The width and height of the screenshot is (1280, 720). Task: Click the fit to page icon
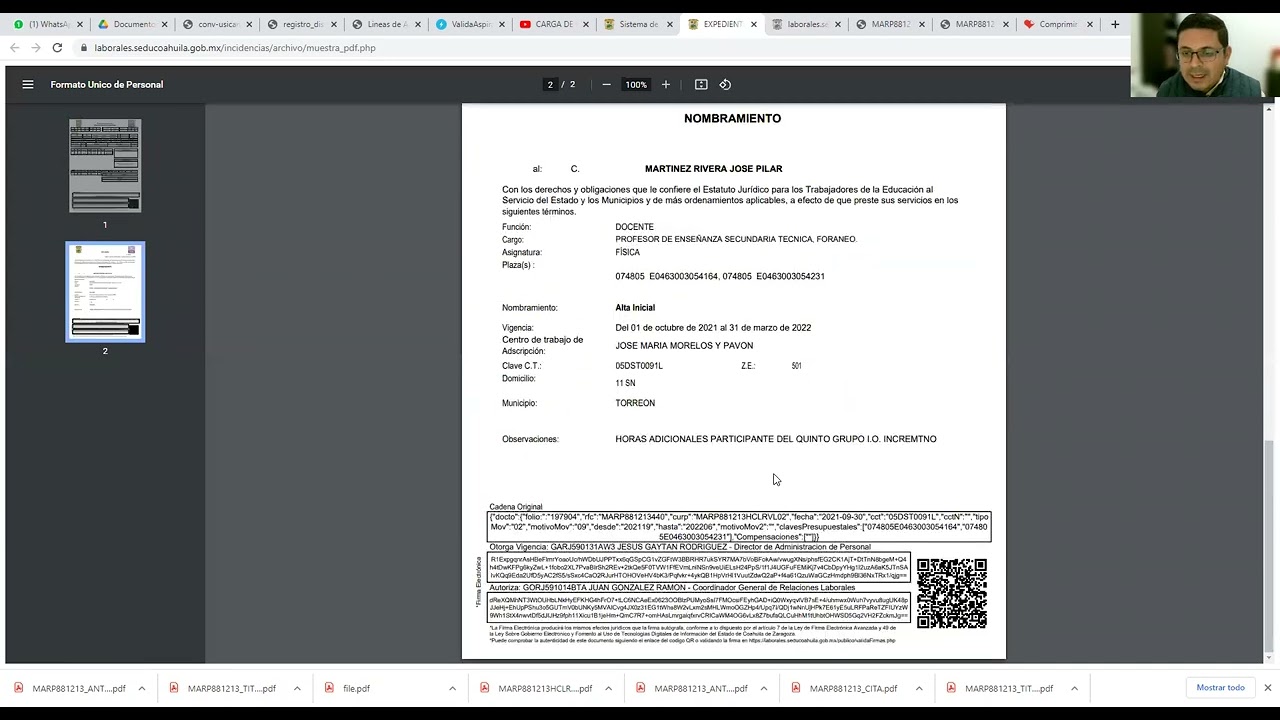[x=701, y=85]
